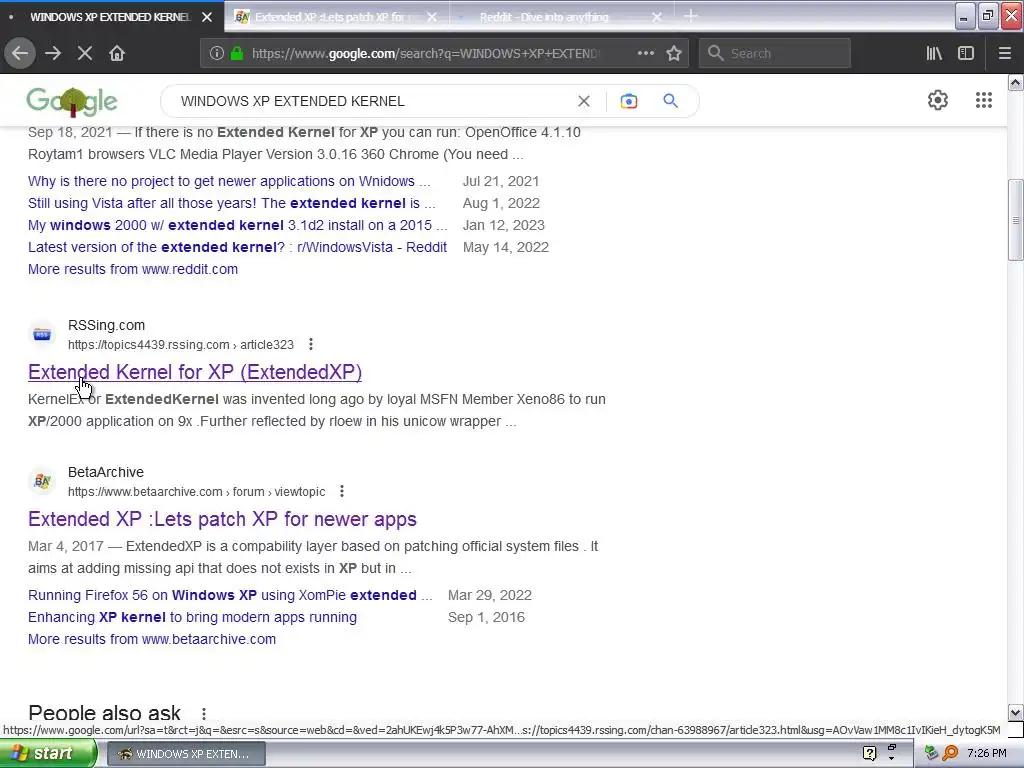Open 'Running Firefox 56 on Windows XP' link
The width and height of the screenshot is (1024, 768).
click(231, 595)
